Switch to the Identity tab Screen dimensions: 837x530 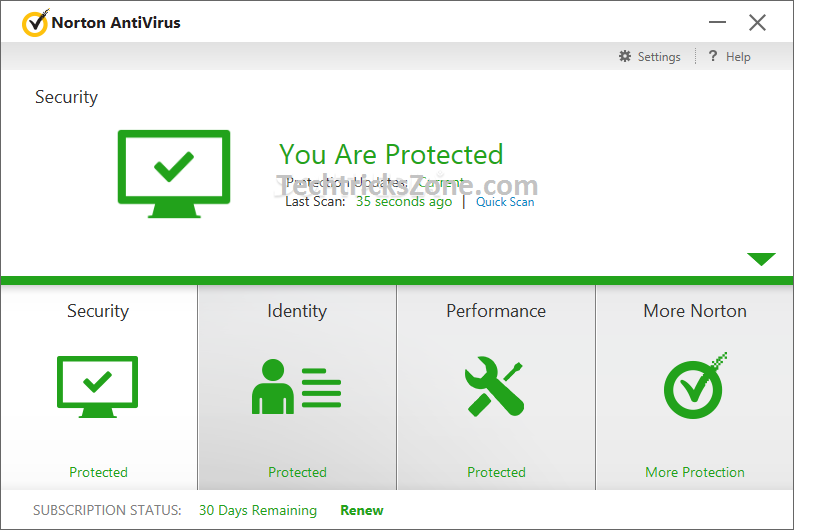point(297,311)
